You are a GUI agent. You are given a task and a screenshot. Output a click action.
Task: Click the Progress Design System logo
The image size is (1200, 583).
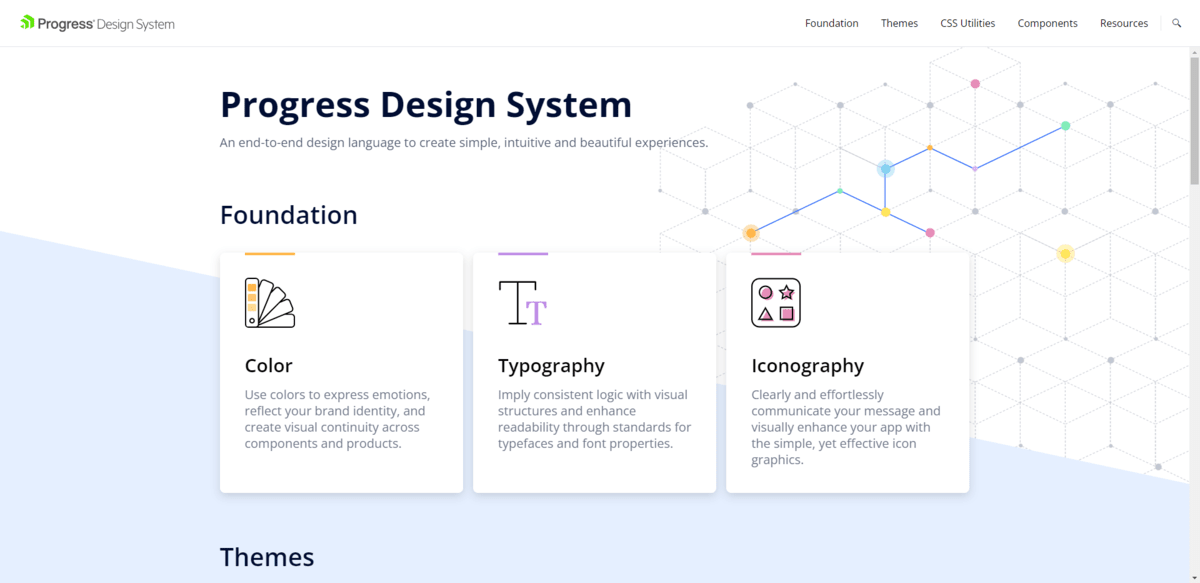(97, 23)
